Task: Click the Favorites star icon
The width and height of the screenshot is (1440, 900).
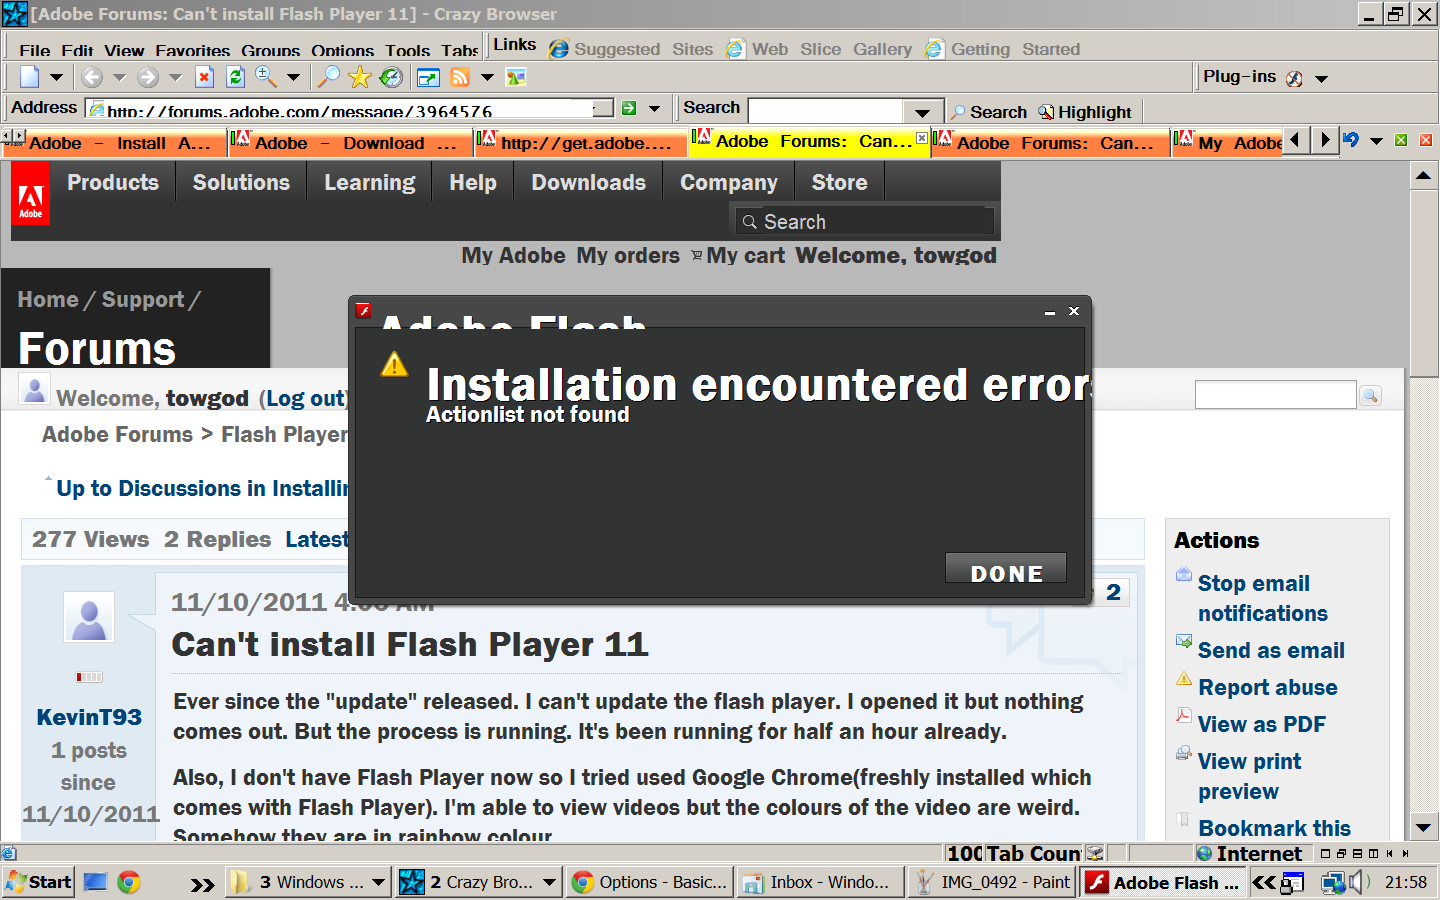Action: (360, 77)
